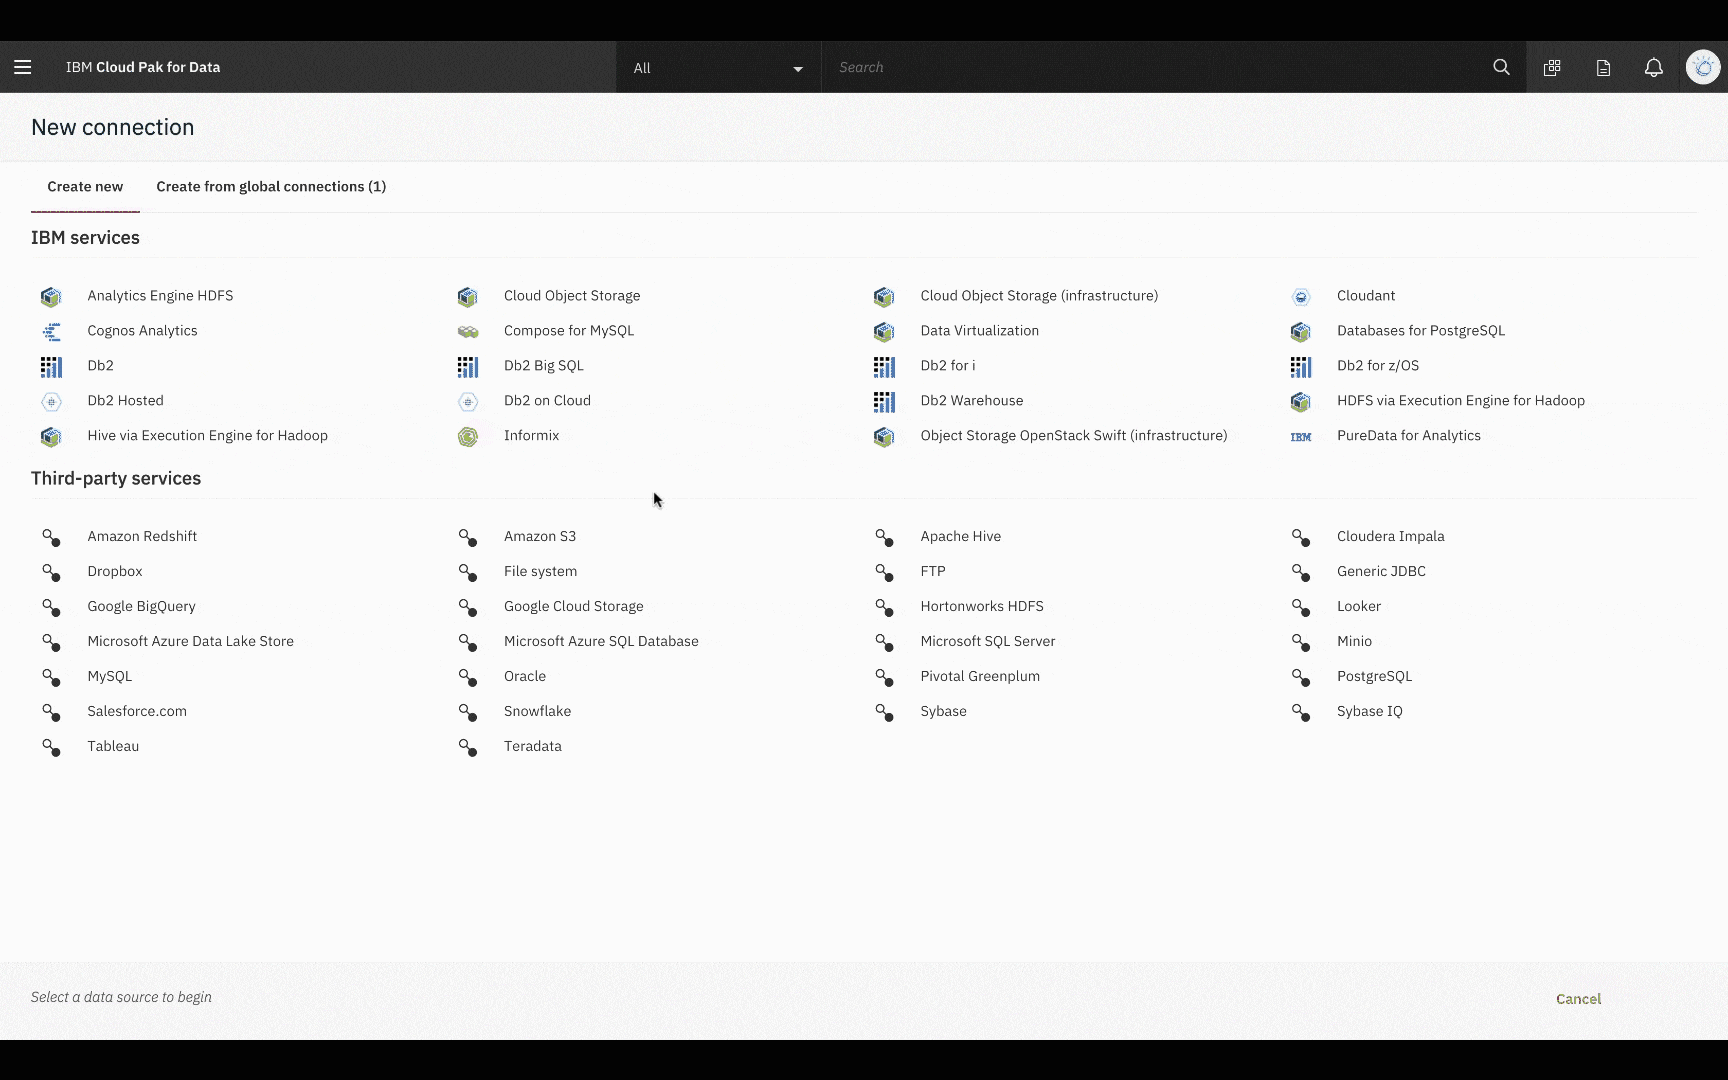Click the Cloudant icon

[1300, 296]
